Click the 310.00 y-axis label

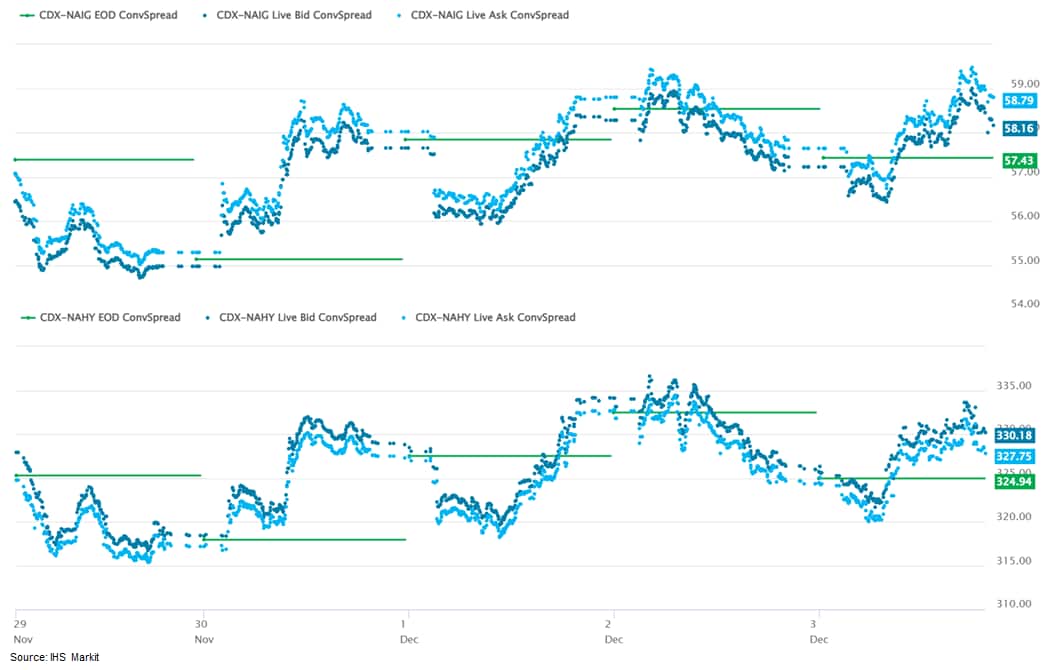pyautogui.click(x=1017, y=605)
